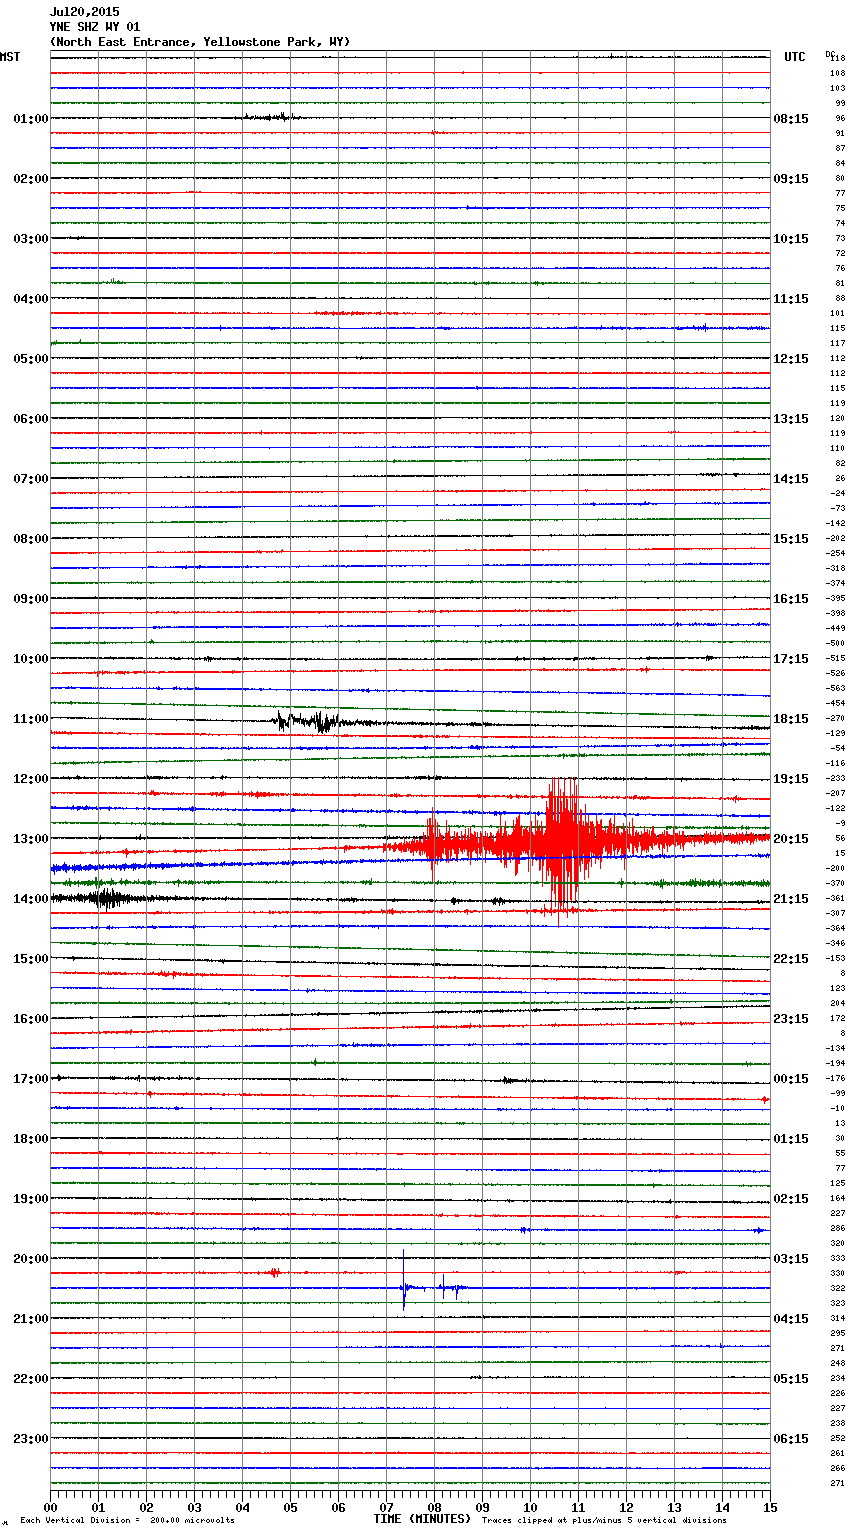Click the North East Entrance, Yellowstone Park caption
Viewport: 850px width, 1534px height.
pyautogui.click(x=200, y=42)
